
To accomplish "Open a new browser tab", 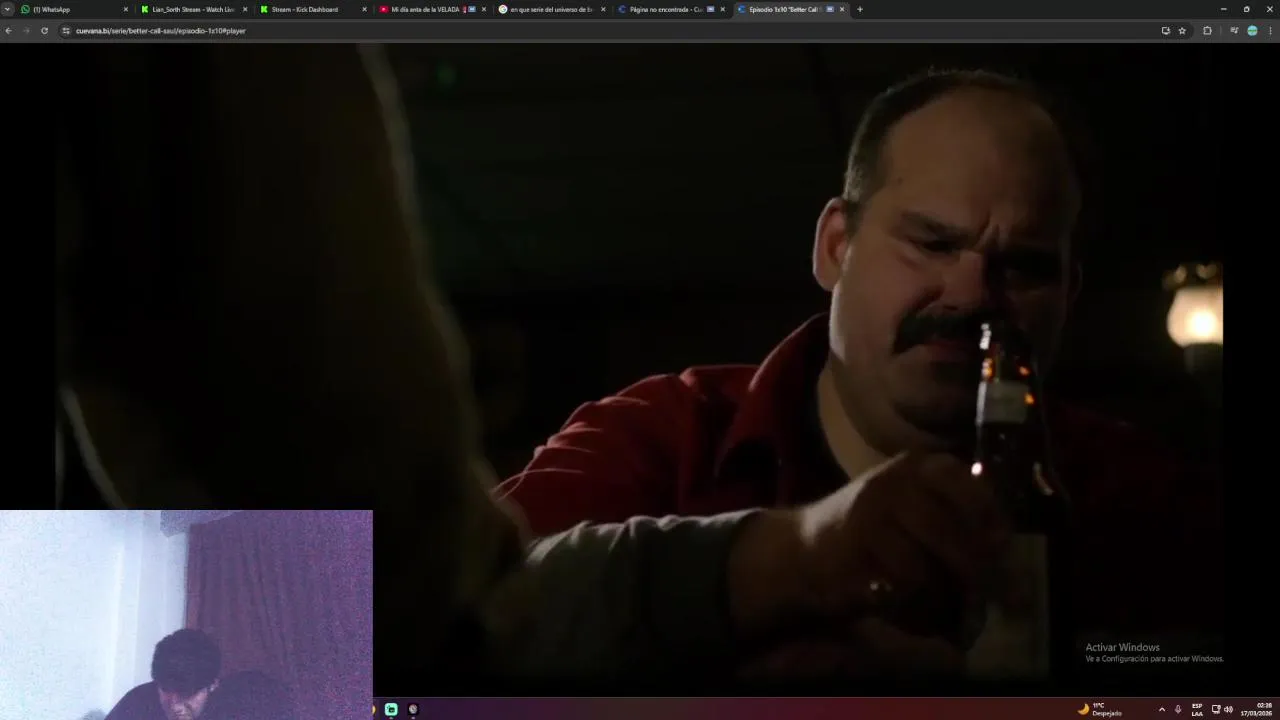I will pyautogui.click(x=860, y=9).
